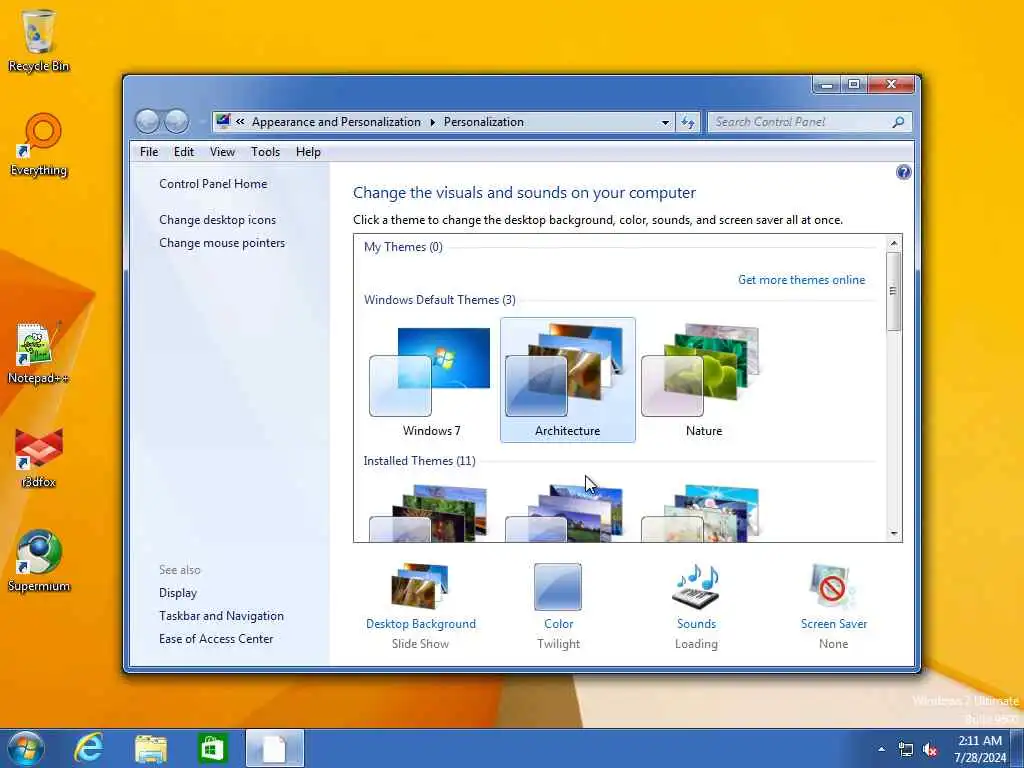Open the Recycle Bin desktop icon
This screenshot has height=768, width=1024.
tap(39, 40)
